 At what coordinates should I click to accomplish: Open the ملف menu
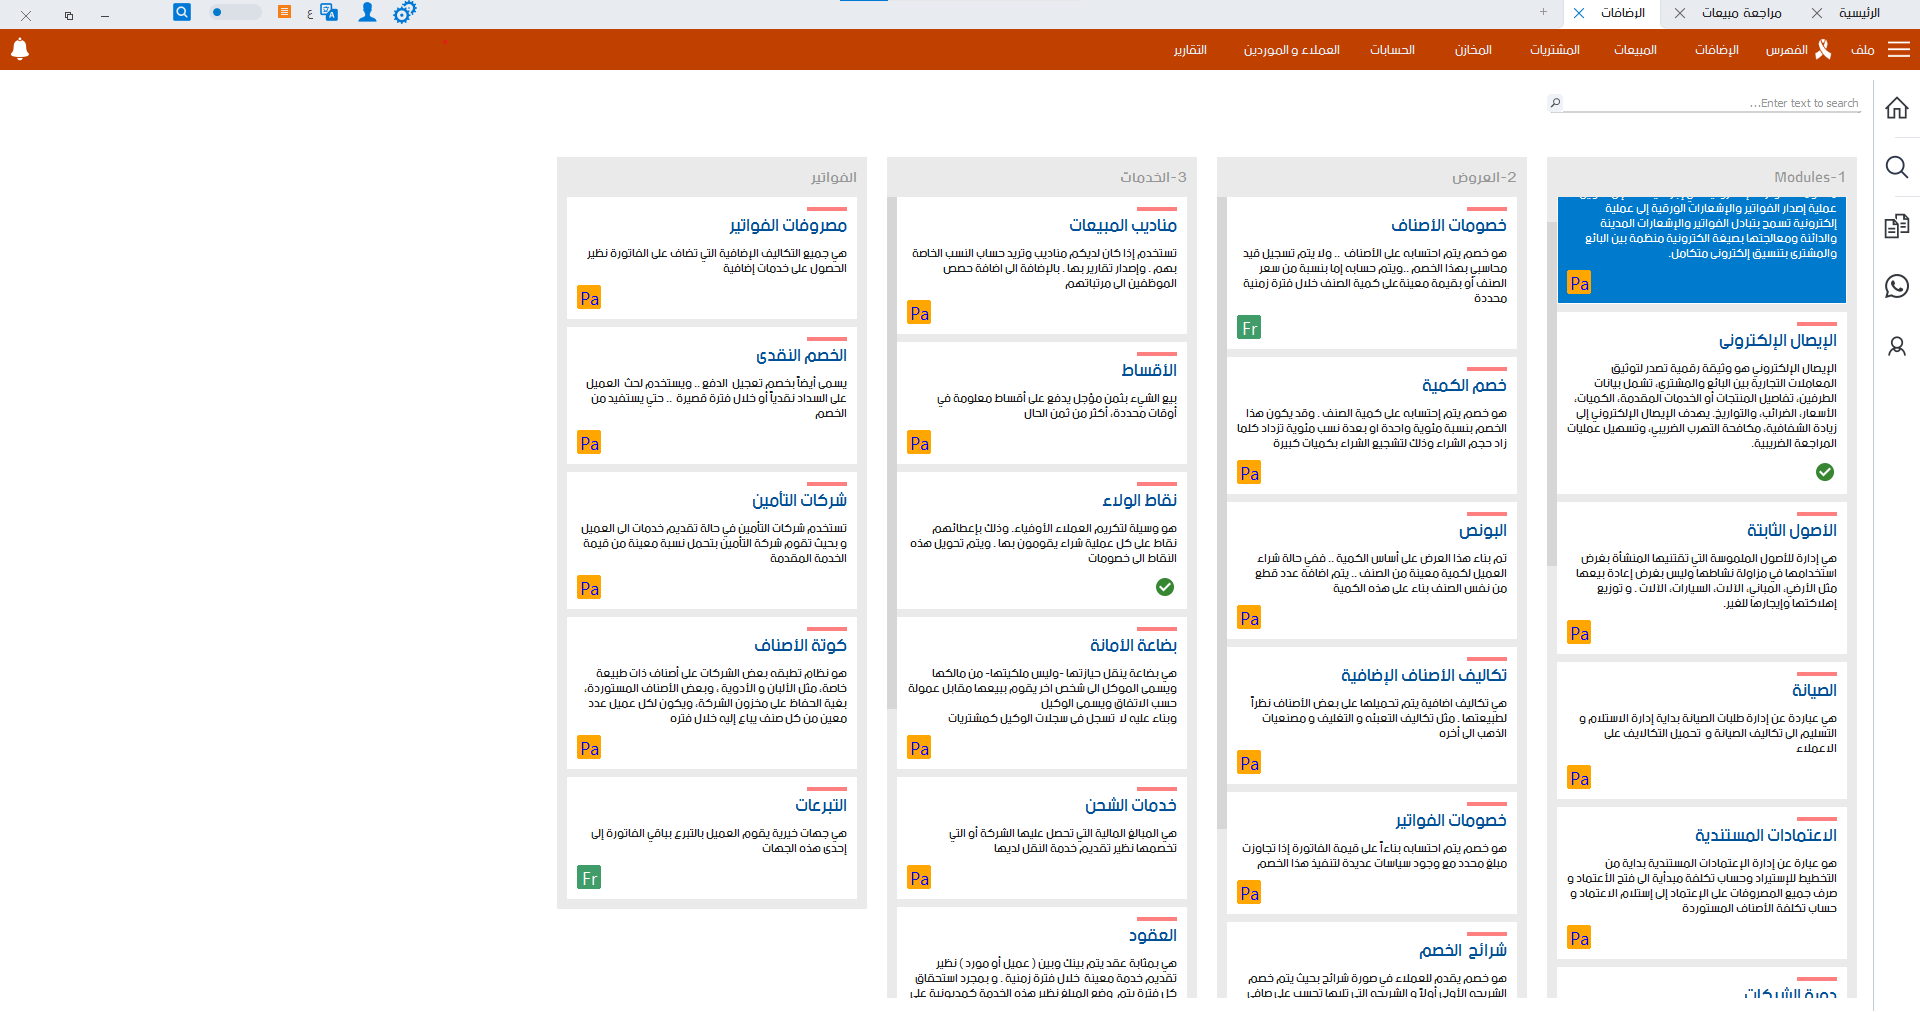[x=1862, y=49]
